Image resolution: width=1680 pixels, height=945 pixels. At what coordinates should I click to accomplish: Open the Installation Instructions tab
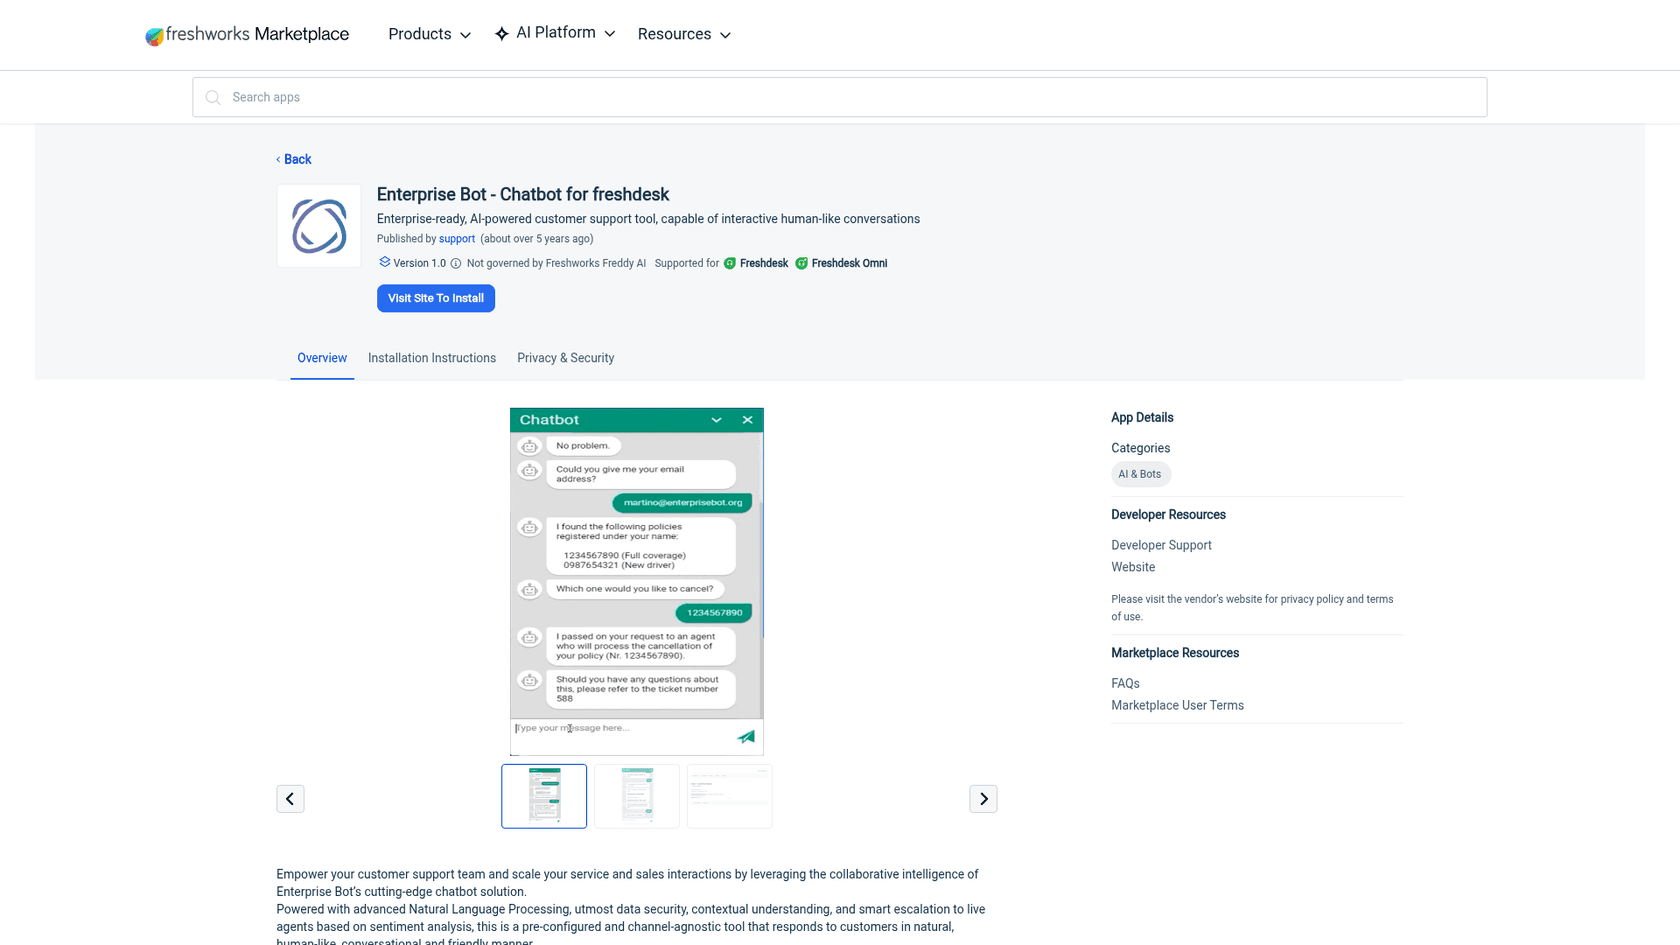[432, 358]
